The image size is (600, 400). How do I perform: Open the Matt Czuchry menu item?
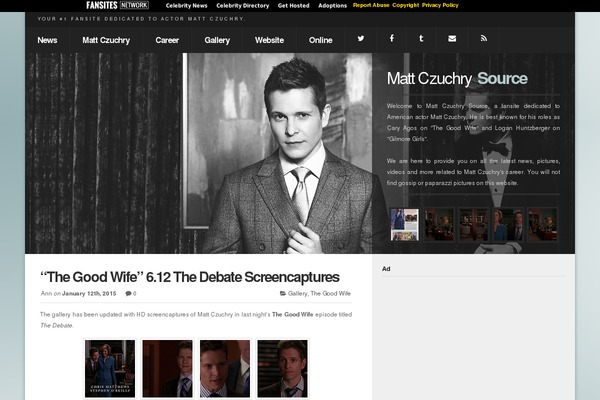click(106, 40)
